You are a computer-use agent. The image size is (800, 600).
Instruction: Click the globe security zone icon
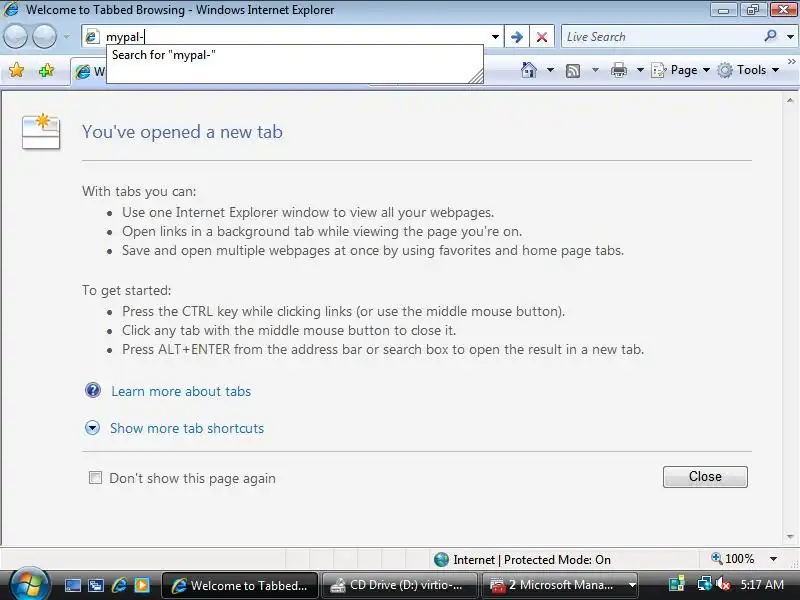pos(441,560)
